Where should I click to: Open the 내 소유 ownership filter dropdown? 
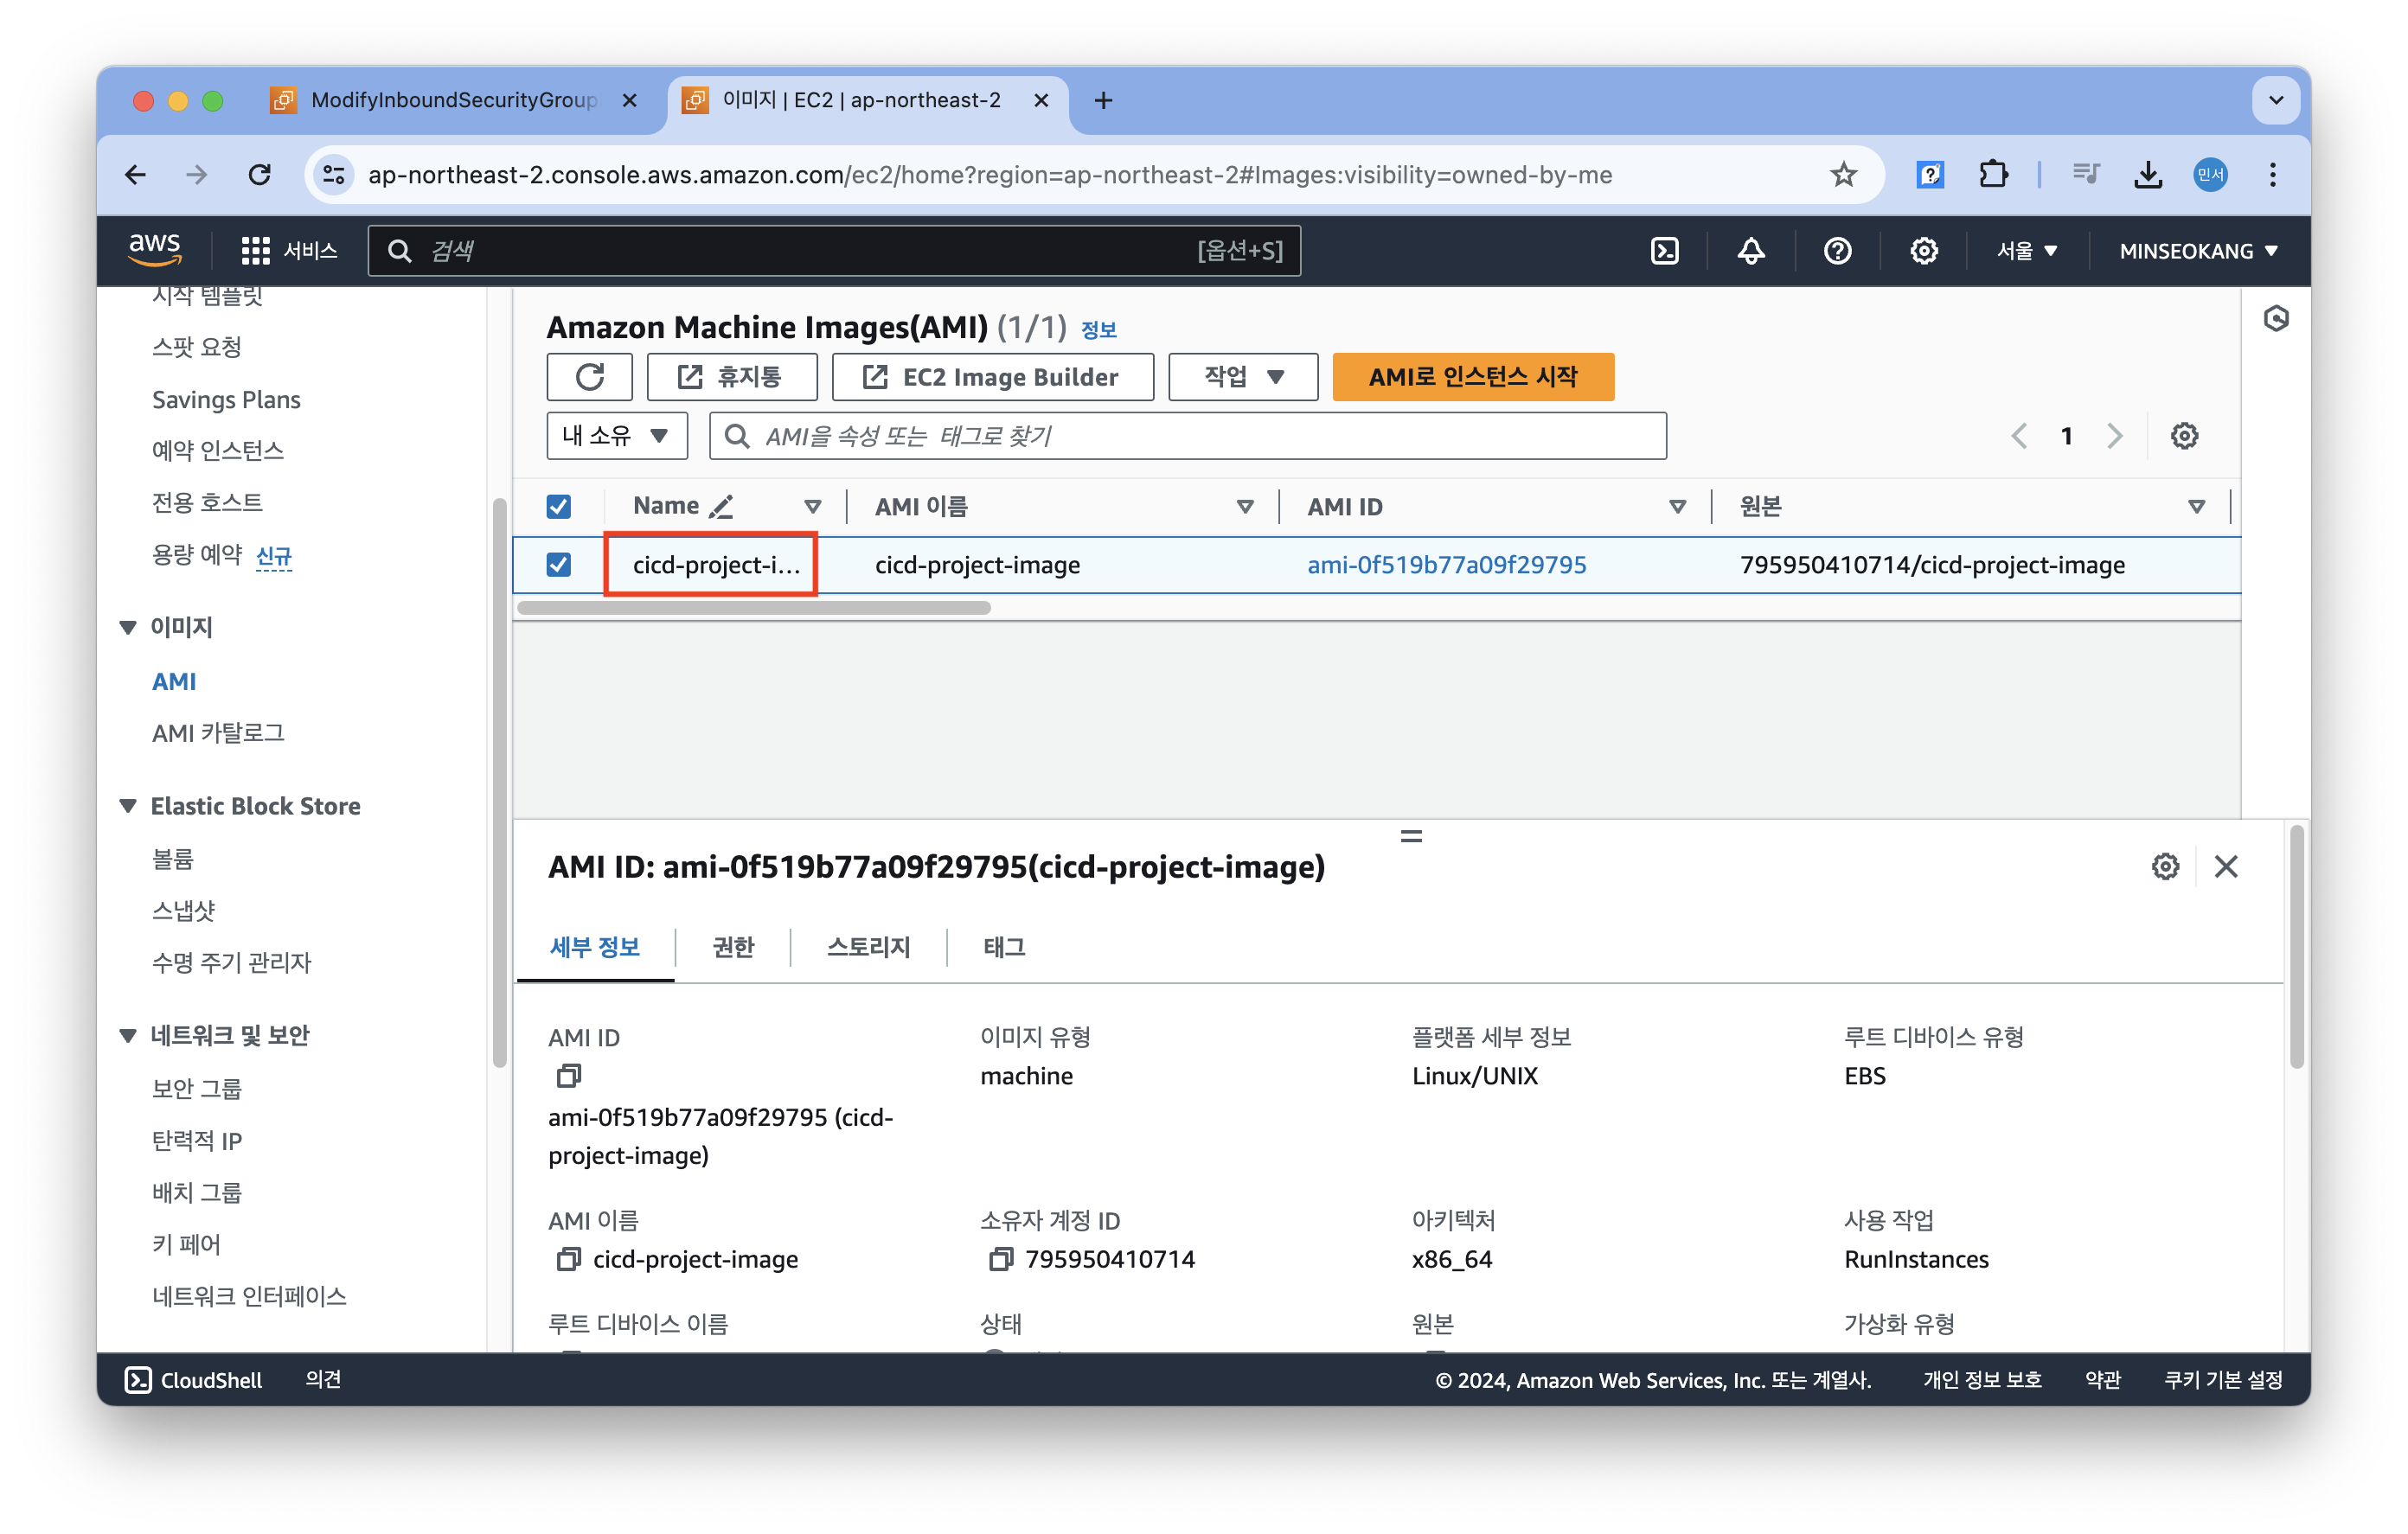[x=616, y=436]
